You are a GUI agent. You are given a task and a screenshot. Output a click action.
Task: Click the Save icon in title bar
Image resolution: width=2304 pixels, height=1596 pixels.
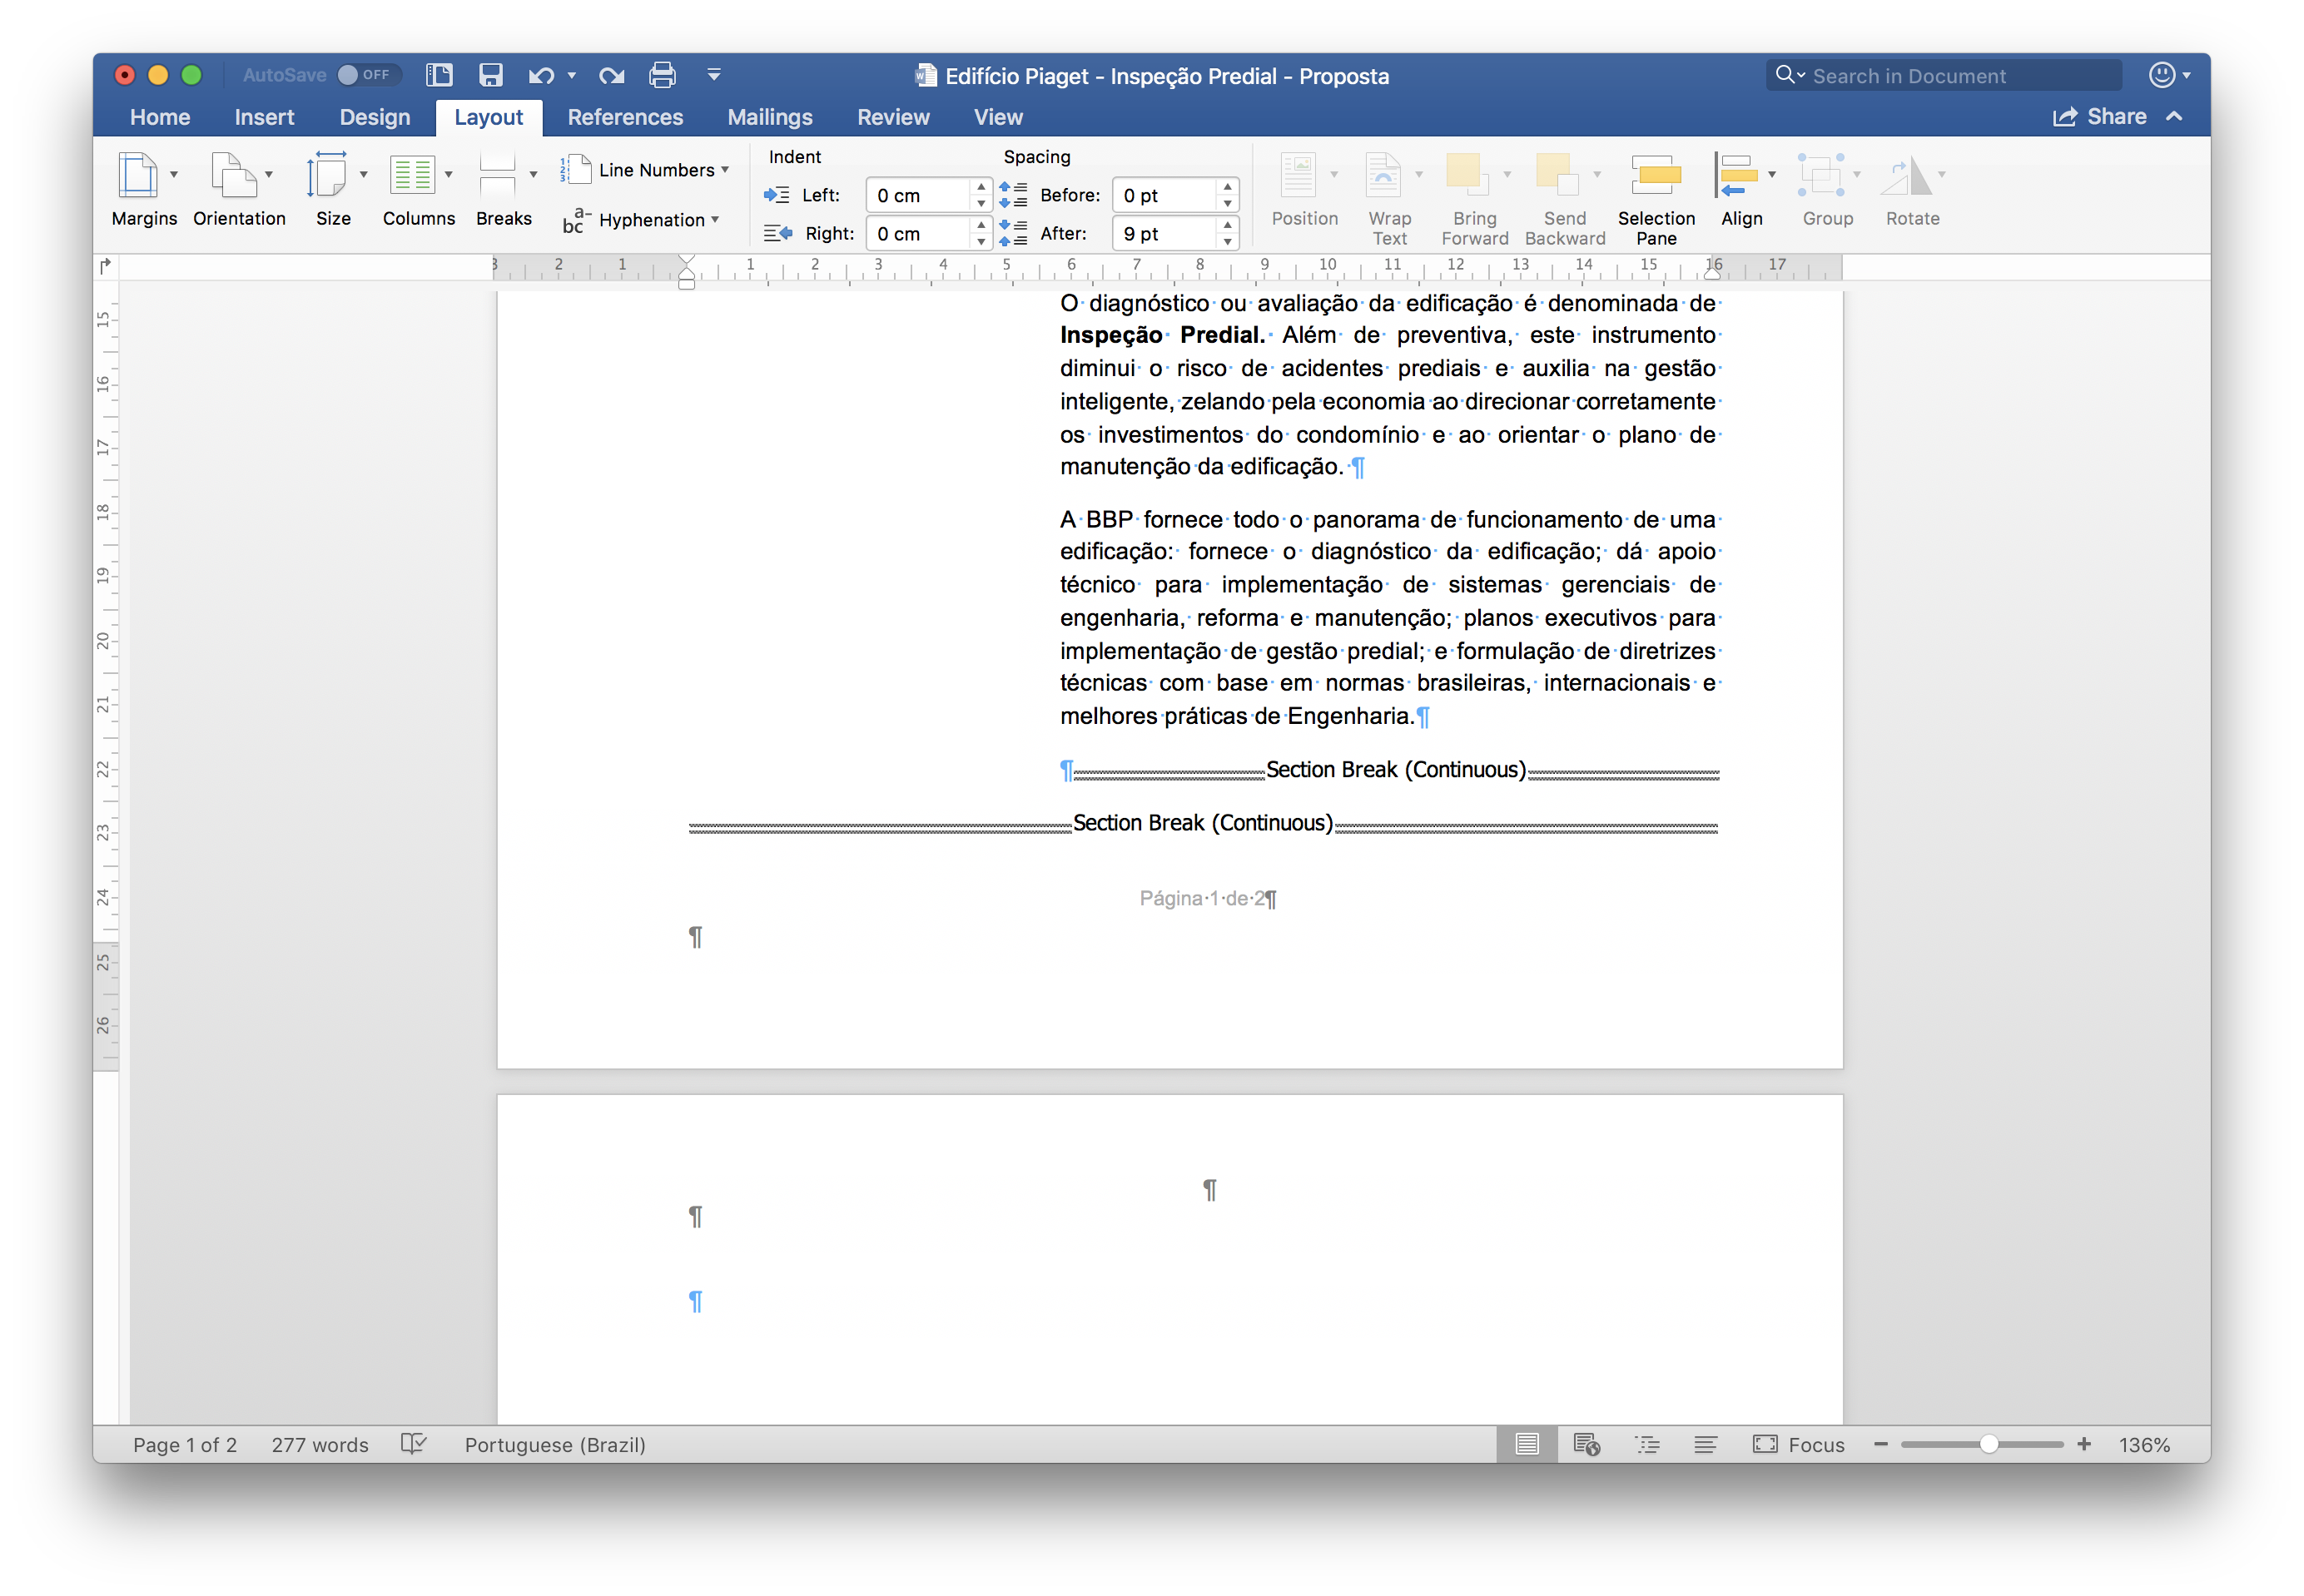coord(490,75)
